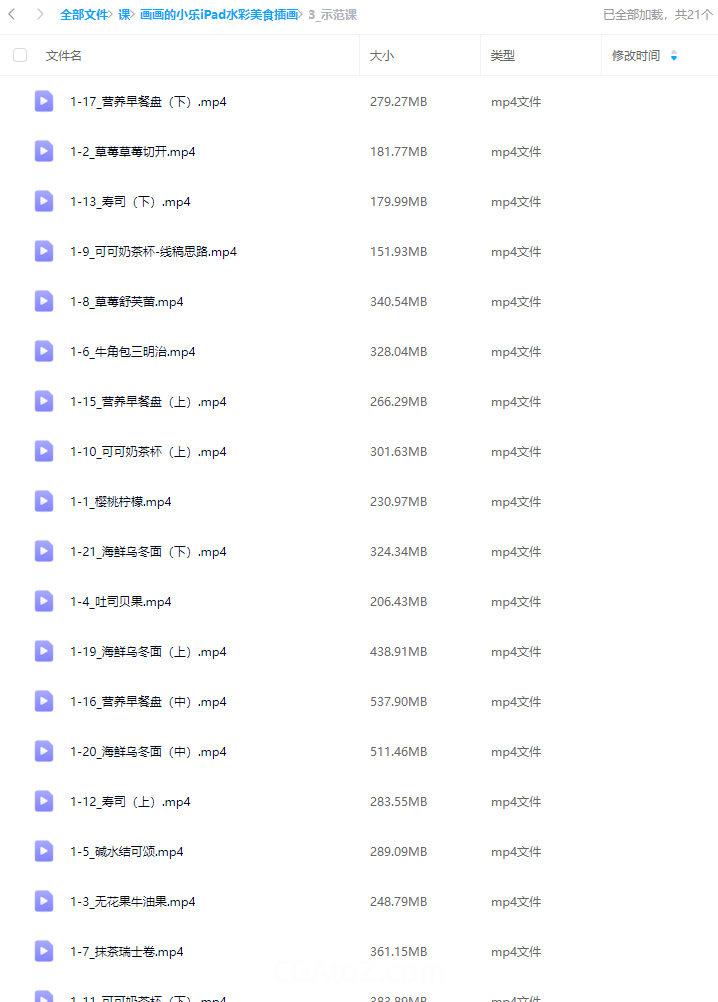Click play icon beside 1-8_草莓舒芙蕾.mp4
The width and height of the screenshot is (718, 1002).
(43, 301)
